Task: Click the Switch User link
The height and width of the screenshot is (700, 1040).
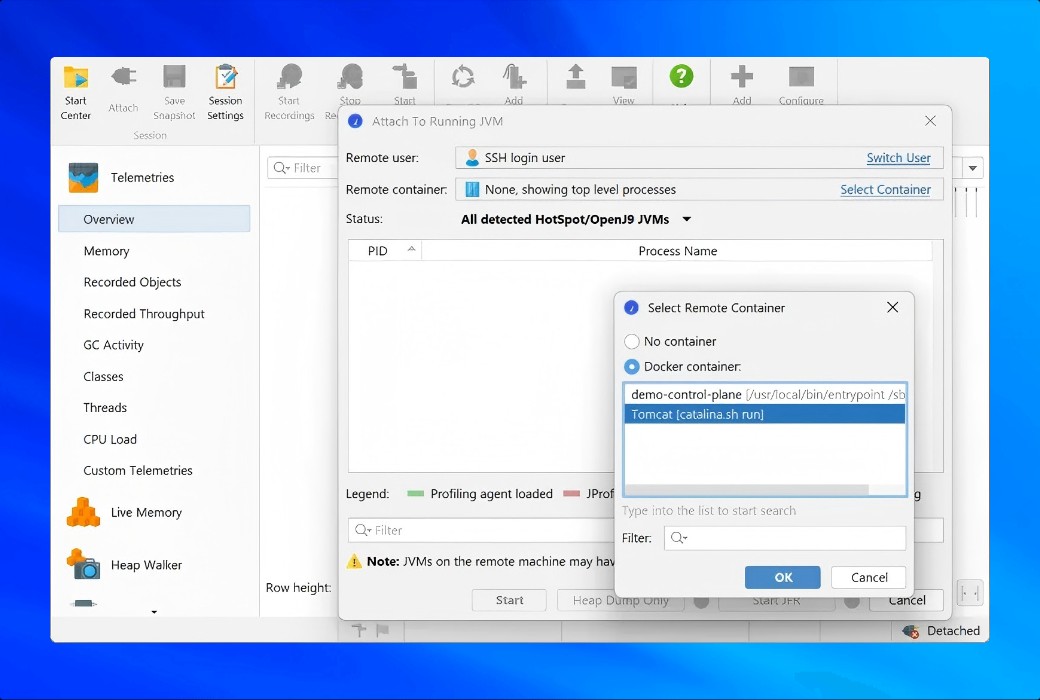Action: pos(898,158)
